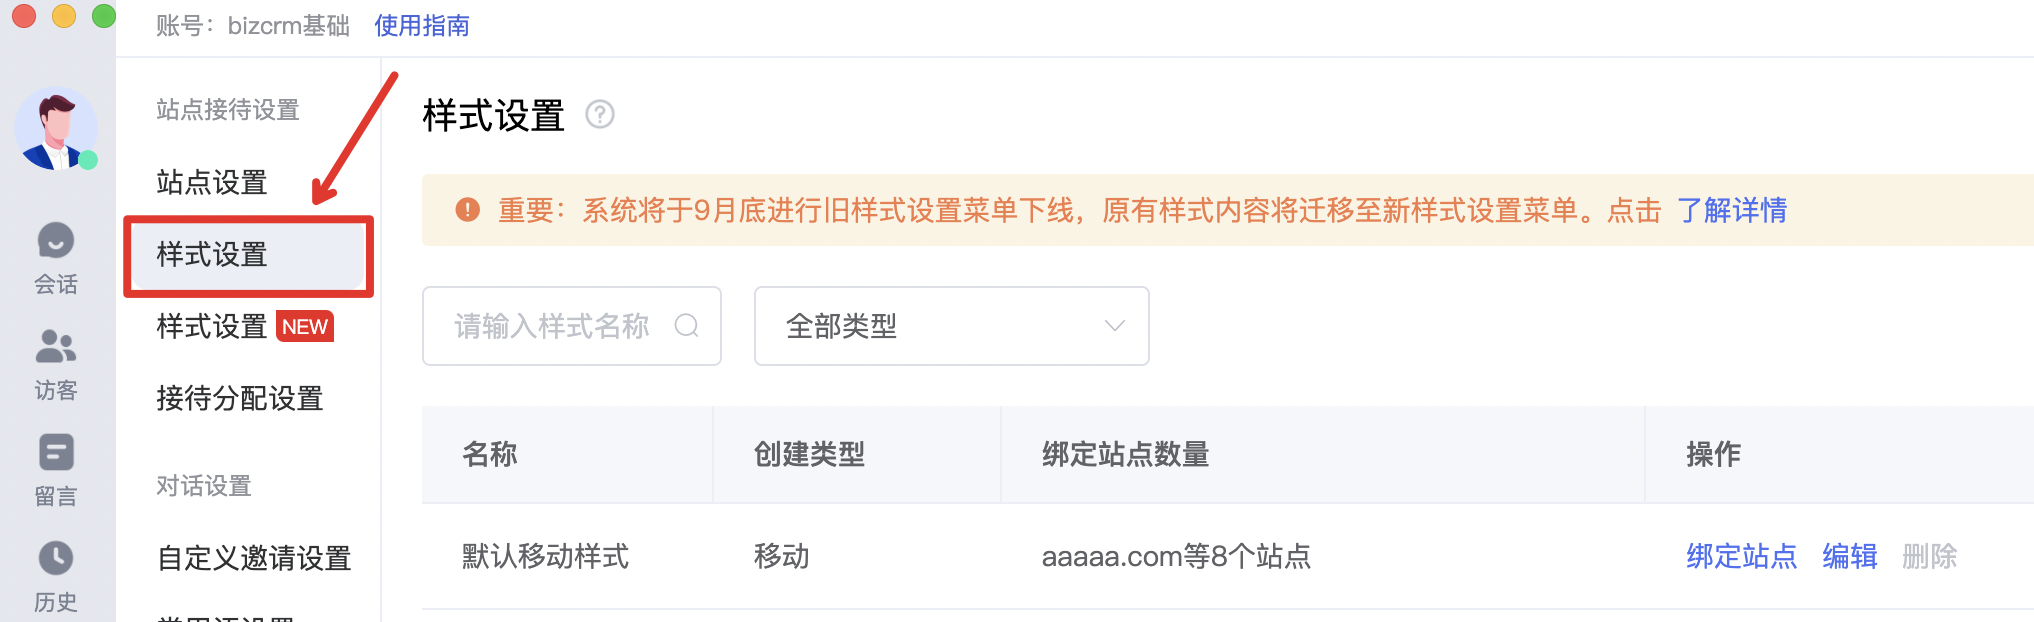Open 接待分配设置 menu item
The image size is (2034, 622).
(240, 398)
